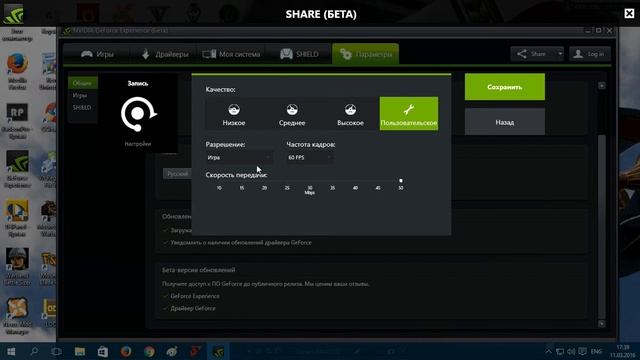Click the Share button in GeForce Experience
The width and height of the screenshot is (640, 360).
click(533, 54)
